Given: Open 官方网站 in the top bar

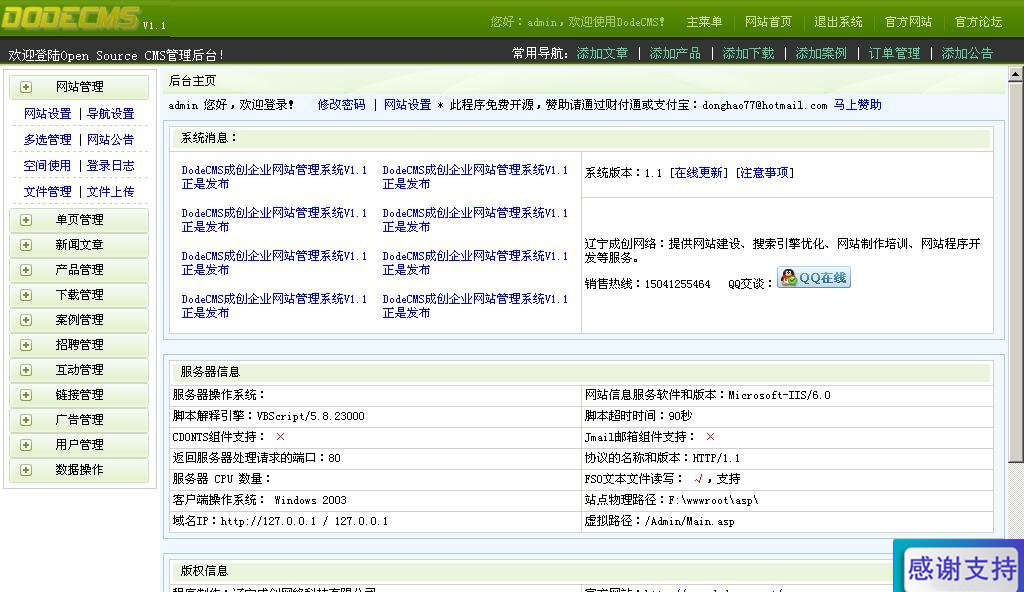Looking at the screenshot, I should pyautogui.click(x=908, y=22).
